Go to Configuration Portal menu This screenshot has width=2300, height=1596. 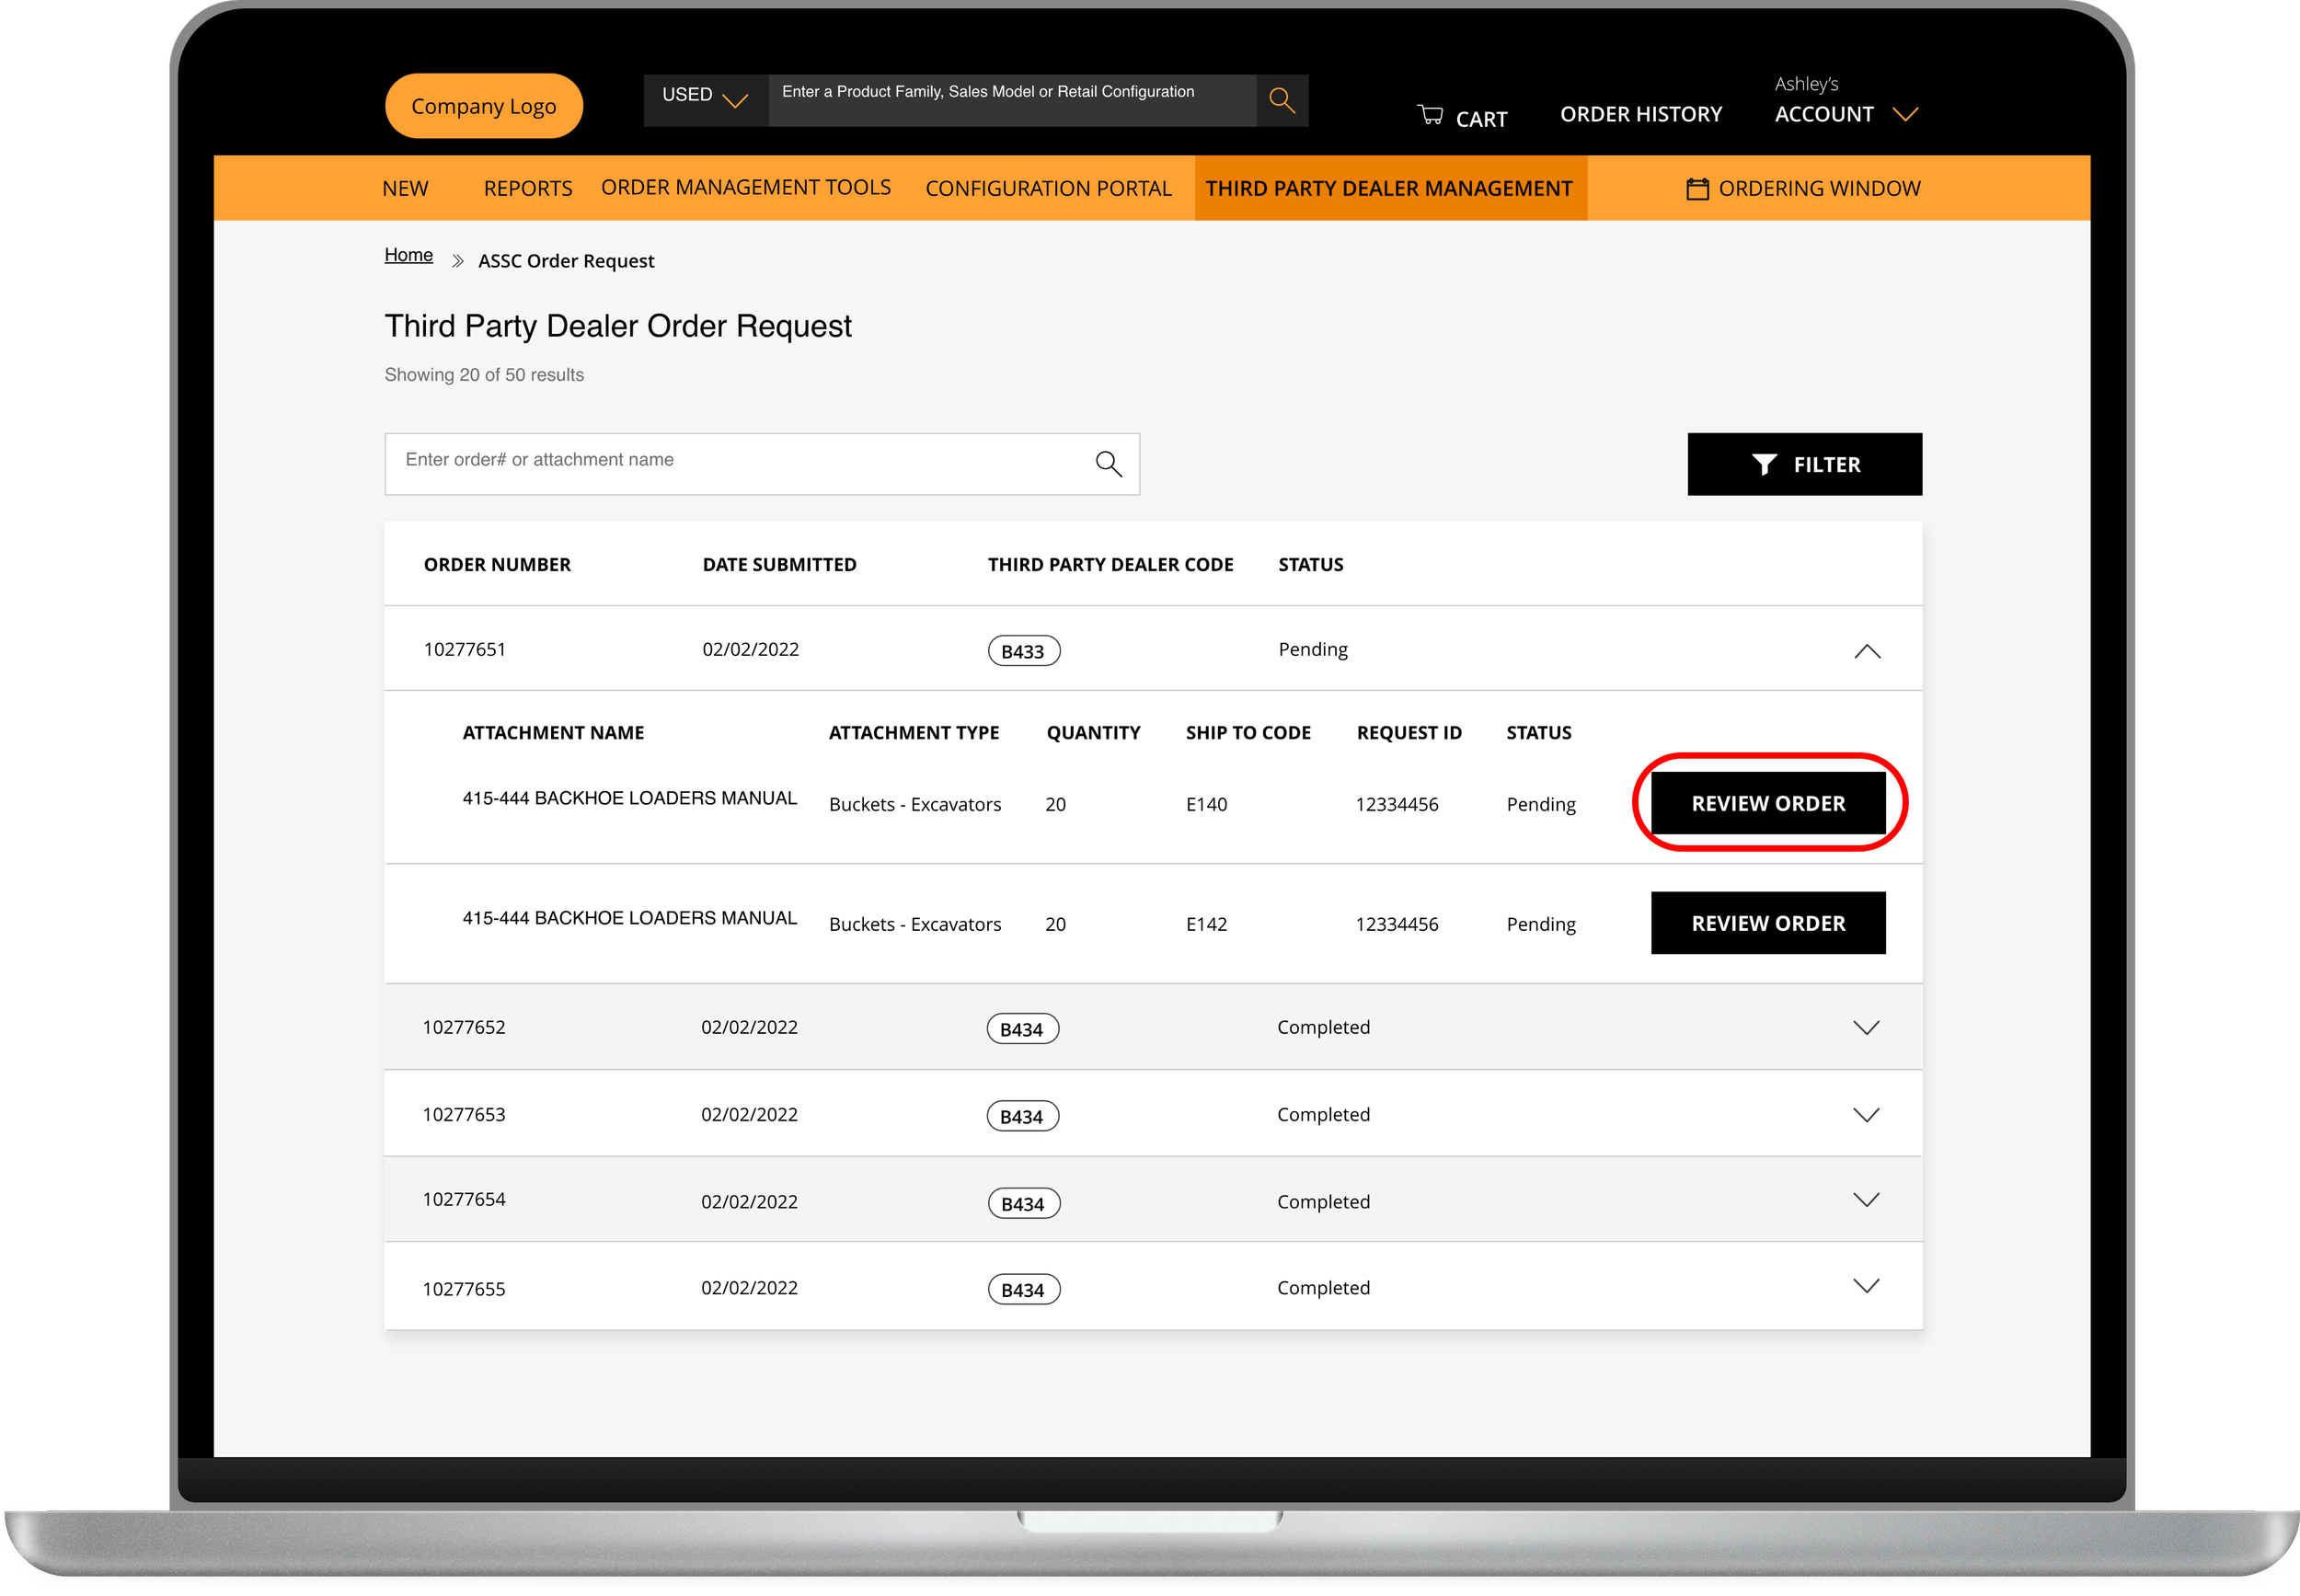1047,188
